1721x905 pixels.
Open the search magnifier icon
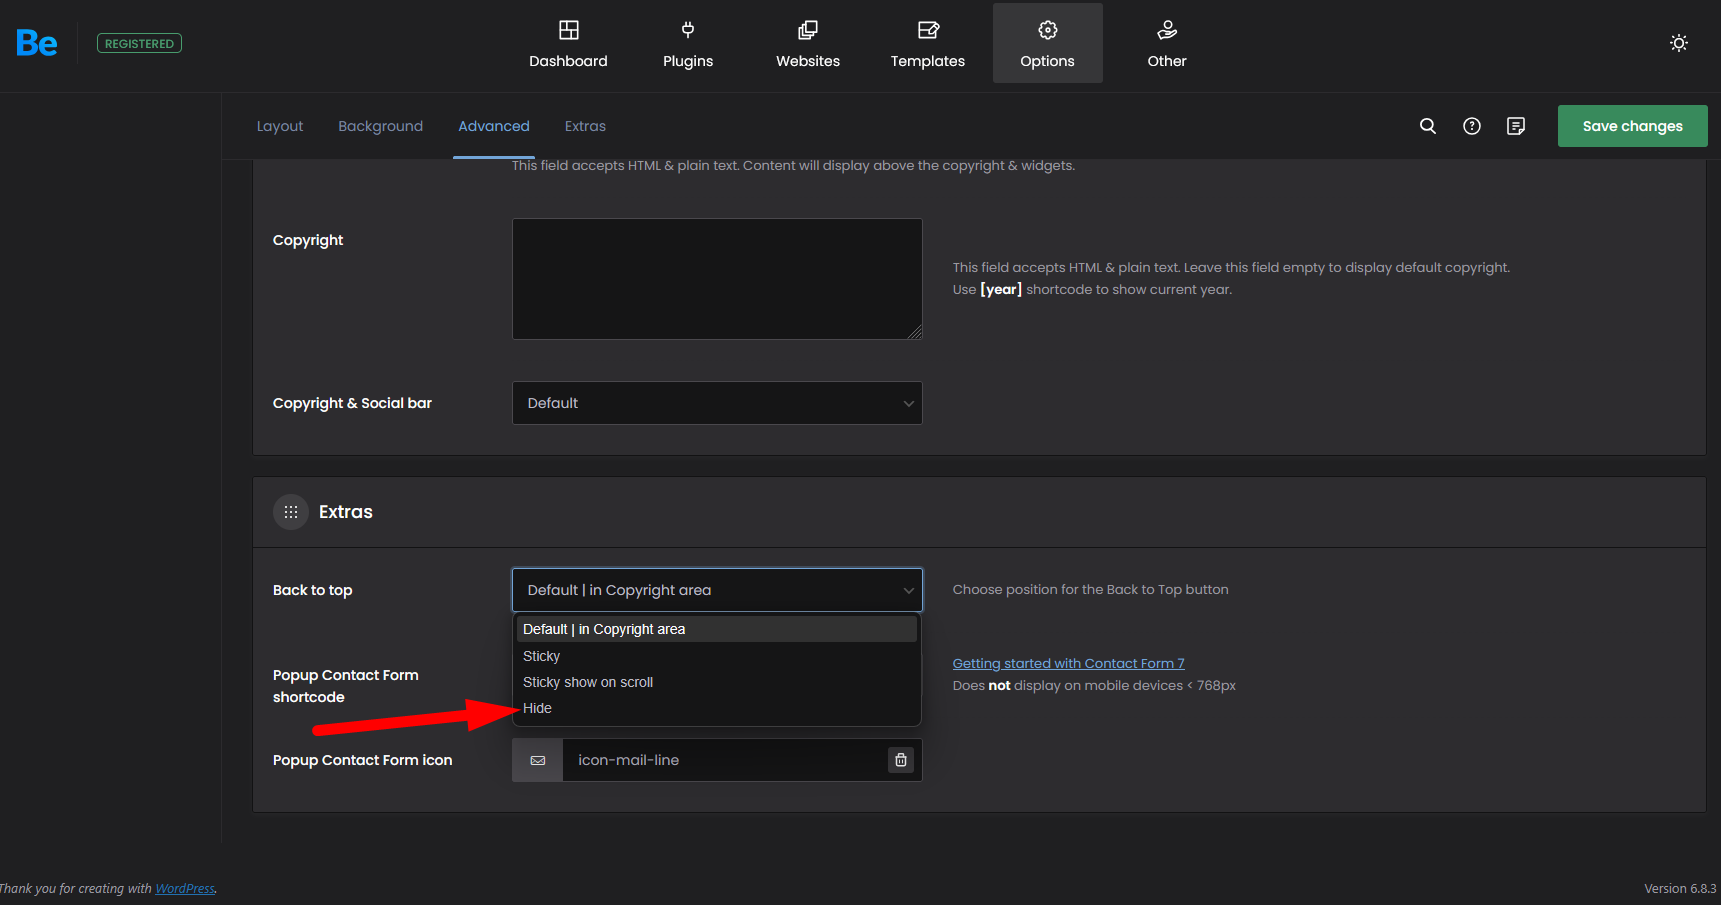[x=1427, y=126]
